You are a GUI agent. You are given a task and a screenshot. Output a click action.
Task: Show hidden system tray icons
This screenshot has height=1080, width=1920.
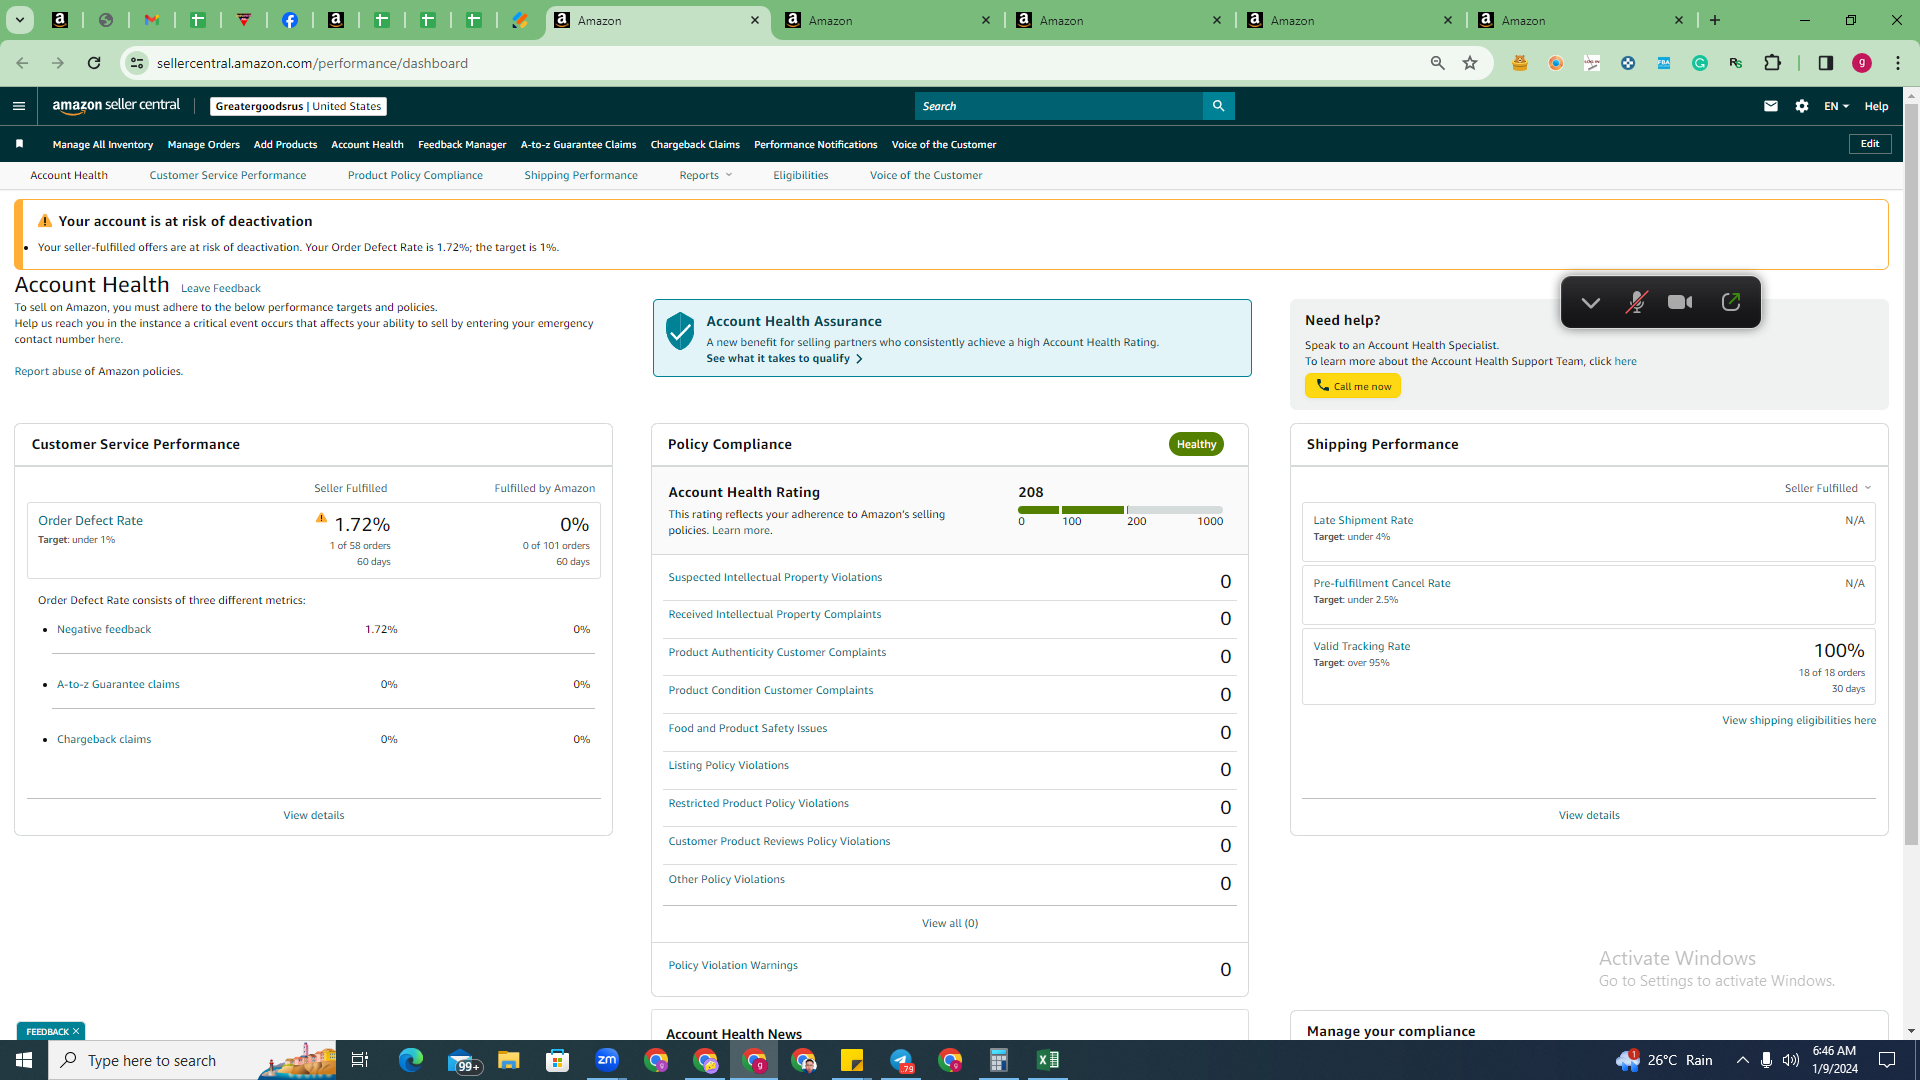tap(1742, 1060)
